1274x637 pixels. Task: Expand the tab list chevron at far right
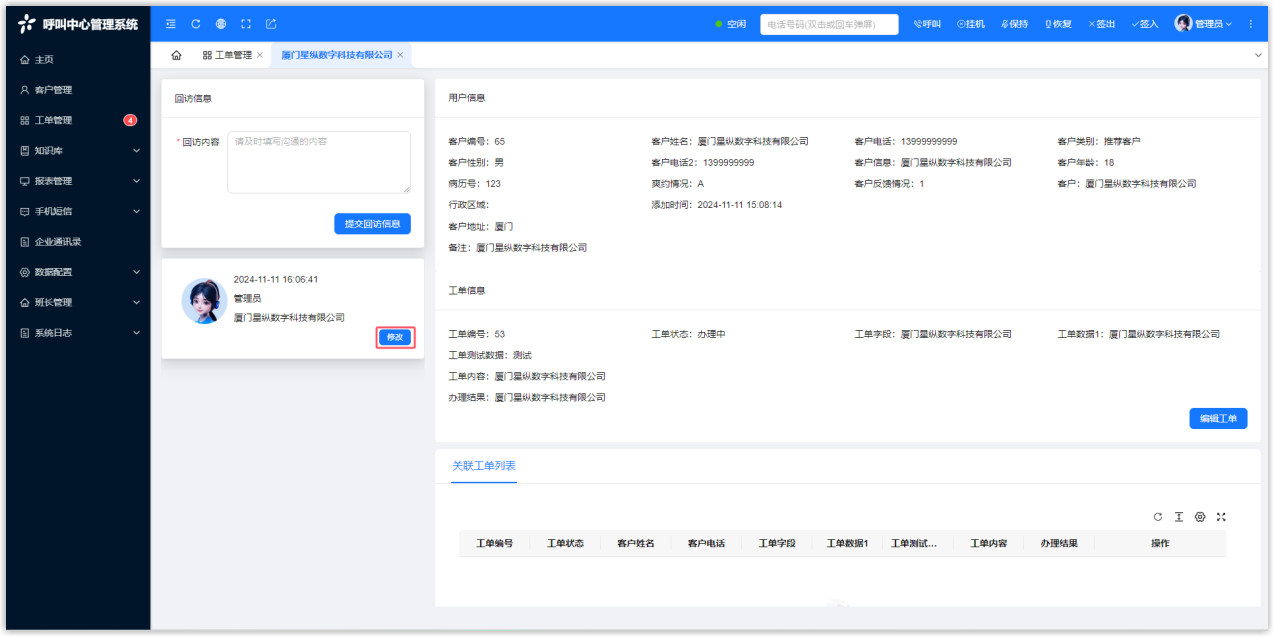pyautogui.click(x=1258, y=55)
